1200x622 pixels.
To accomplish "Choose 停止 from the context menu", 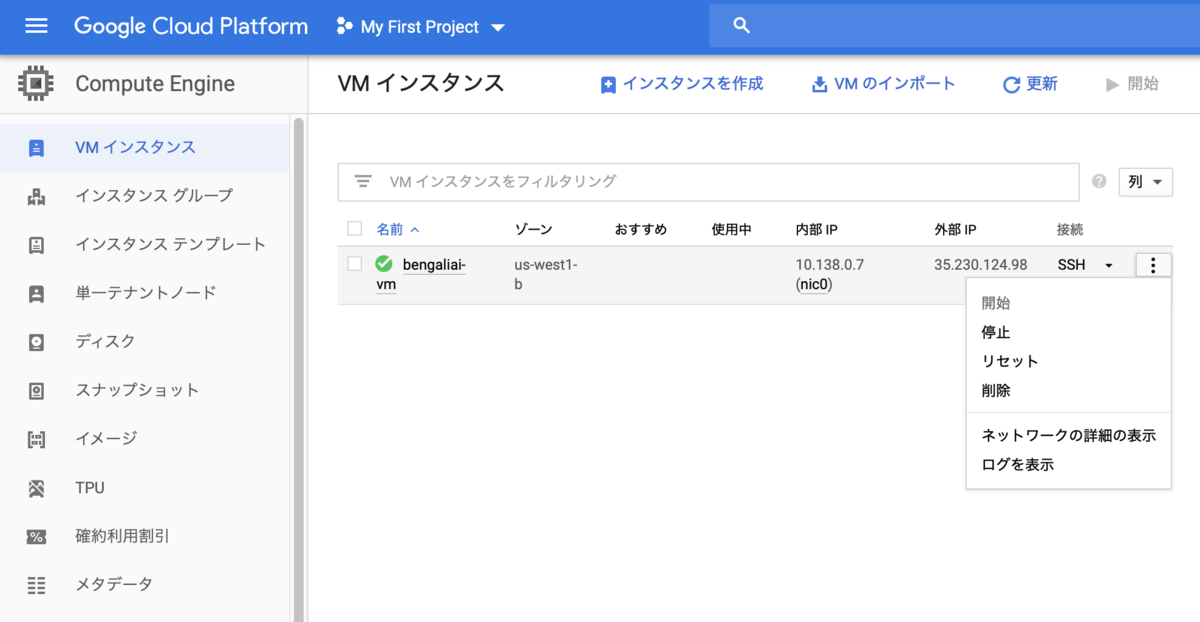I will [x=995, y=332].
